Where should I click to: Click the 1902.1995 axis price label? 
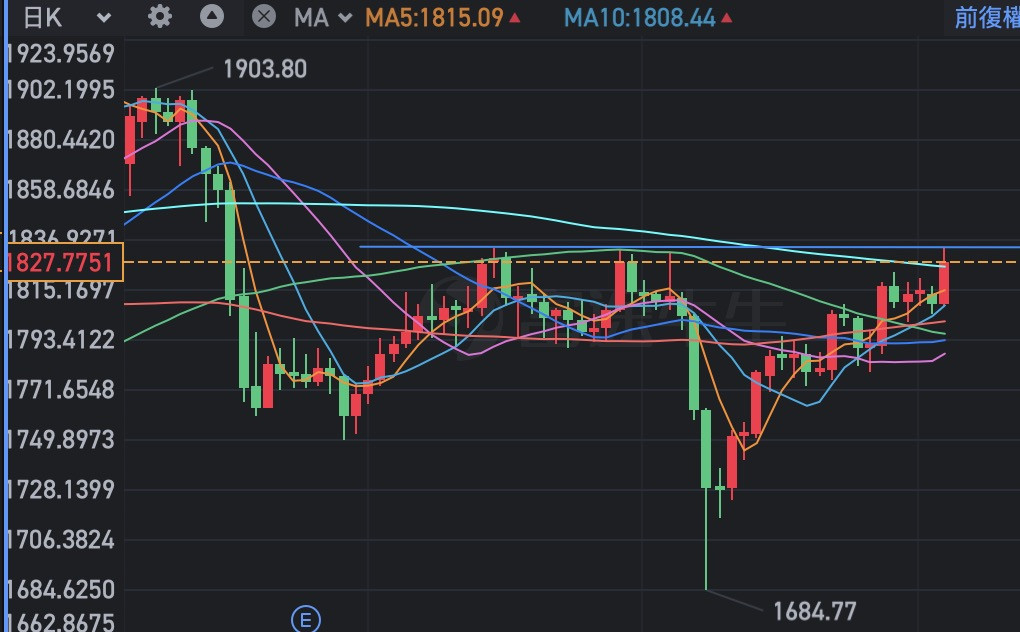pos(61,90)
